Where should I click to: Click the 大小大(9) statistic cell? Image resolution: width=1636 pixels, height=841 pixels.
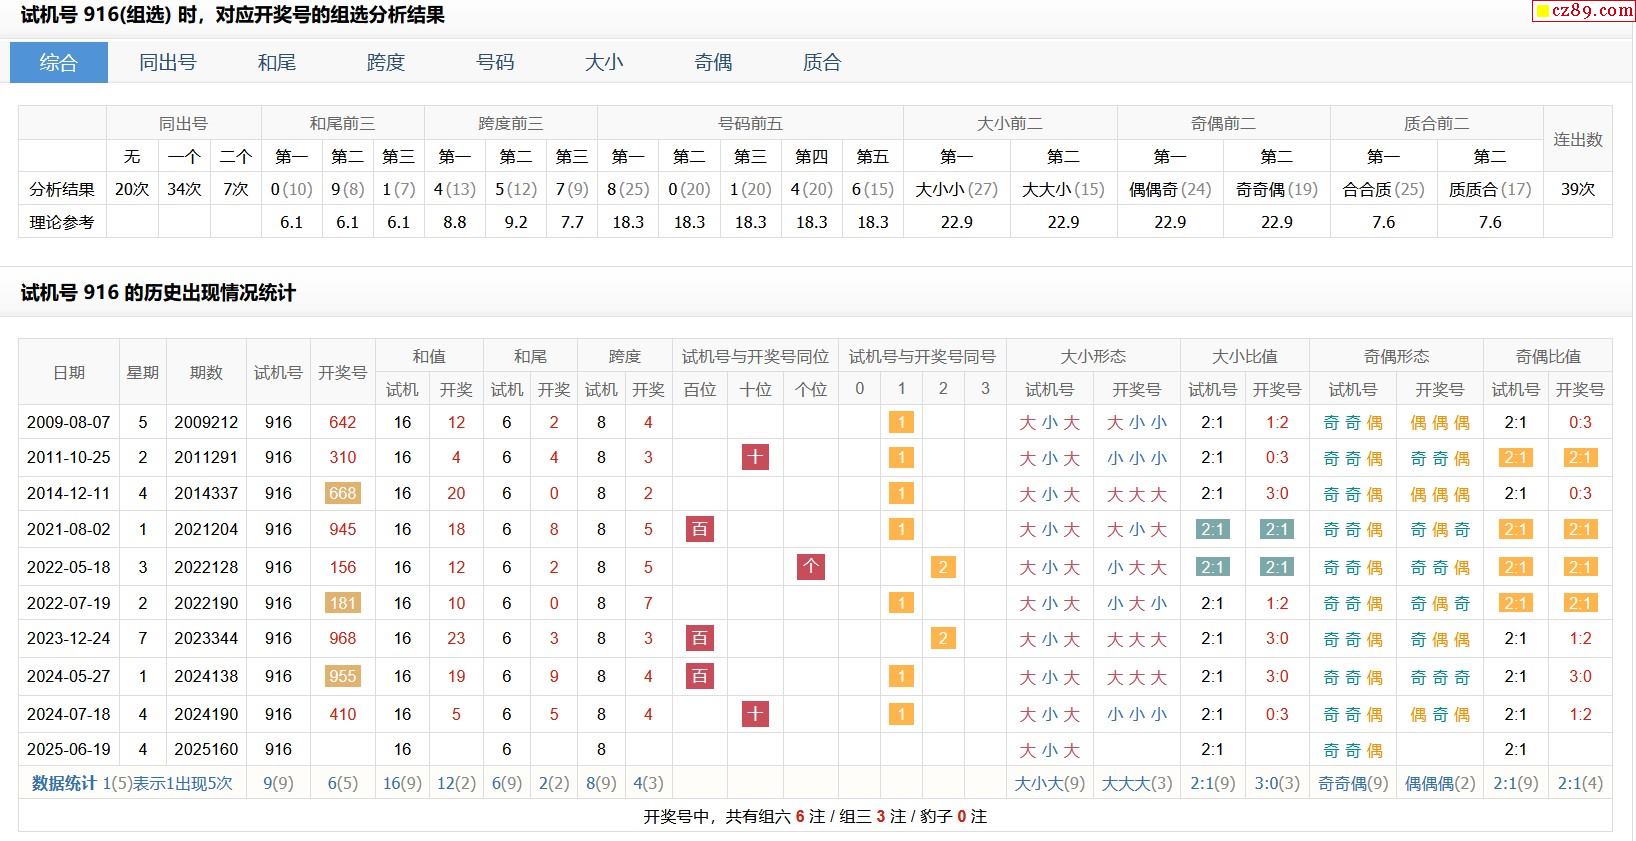(x=1049, y=783)
